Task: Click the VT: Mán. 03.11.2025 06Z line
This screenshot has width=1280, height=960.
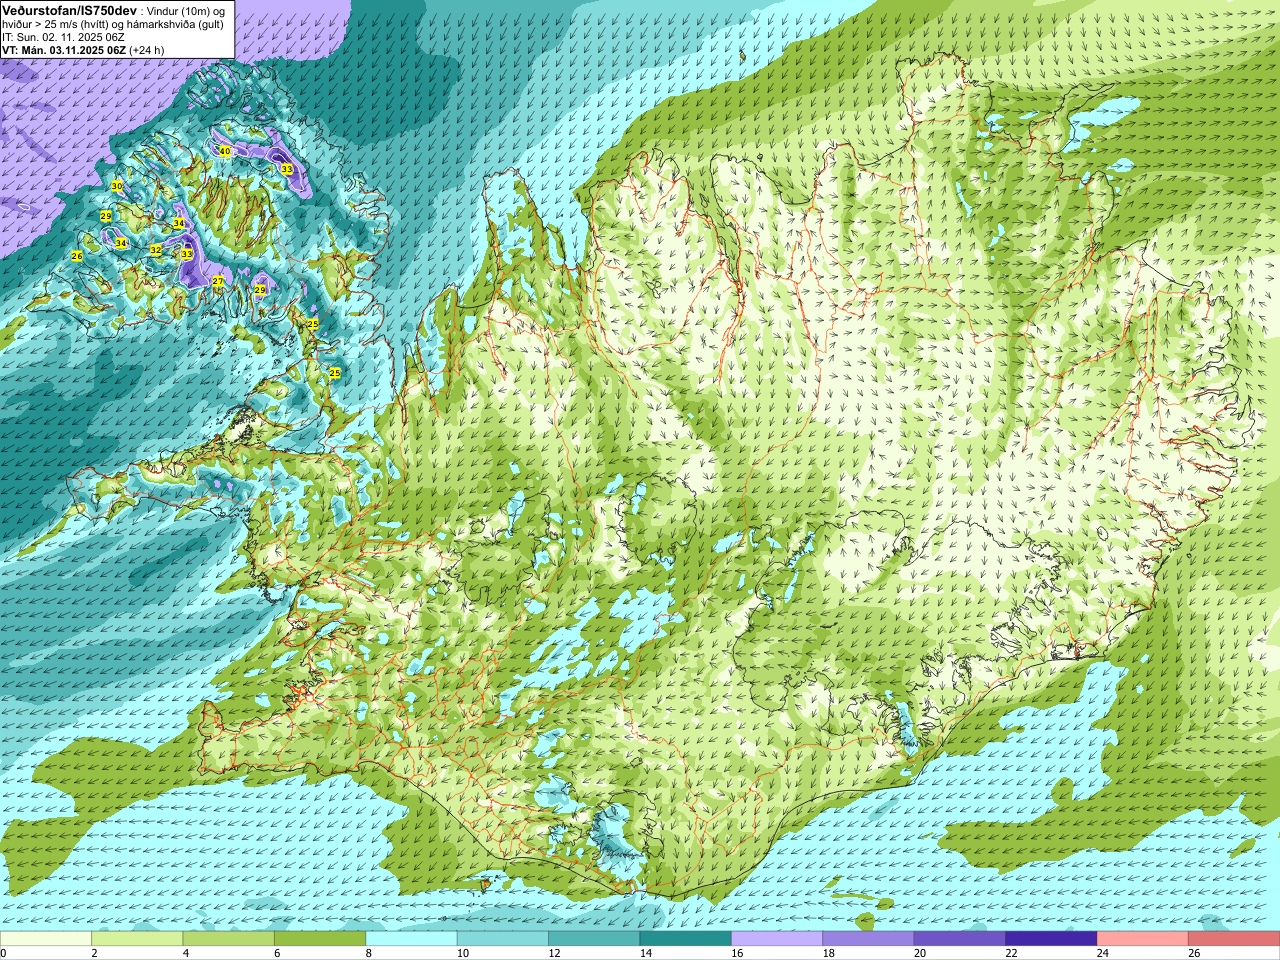Action: (63, 50)
